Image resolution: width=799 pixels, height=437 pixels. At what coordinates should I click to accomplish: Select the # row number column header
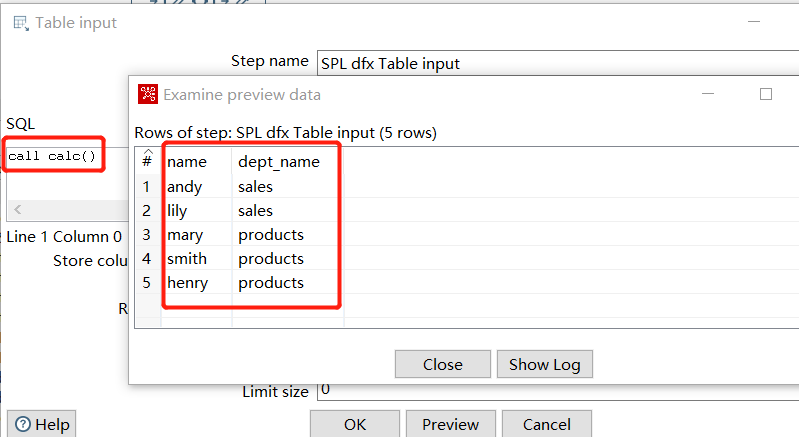pyautogui.click(x=147, y=161)
